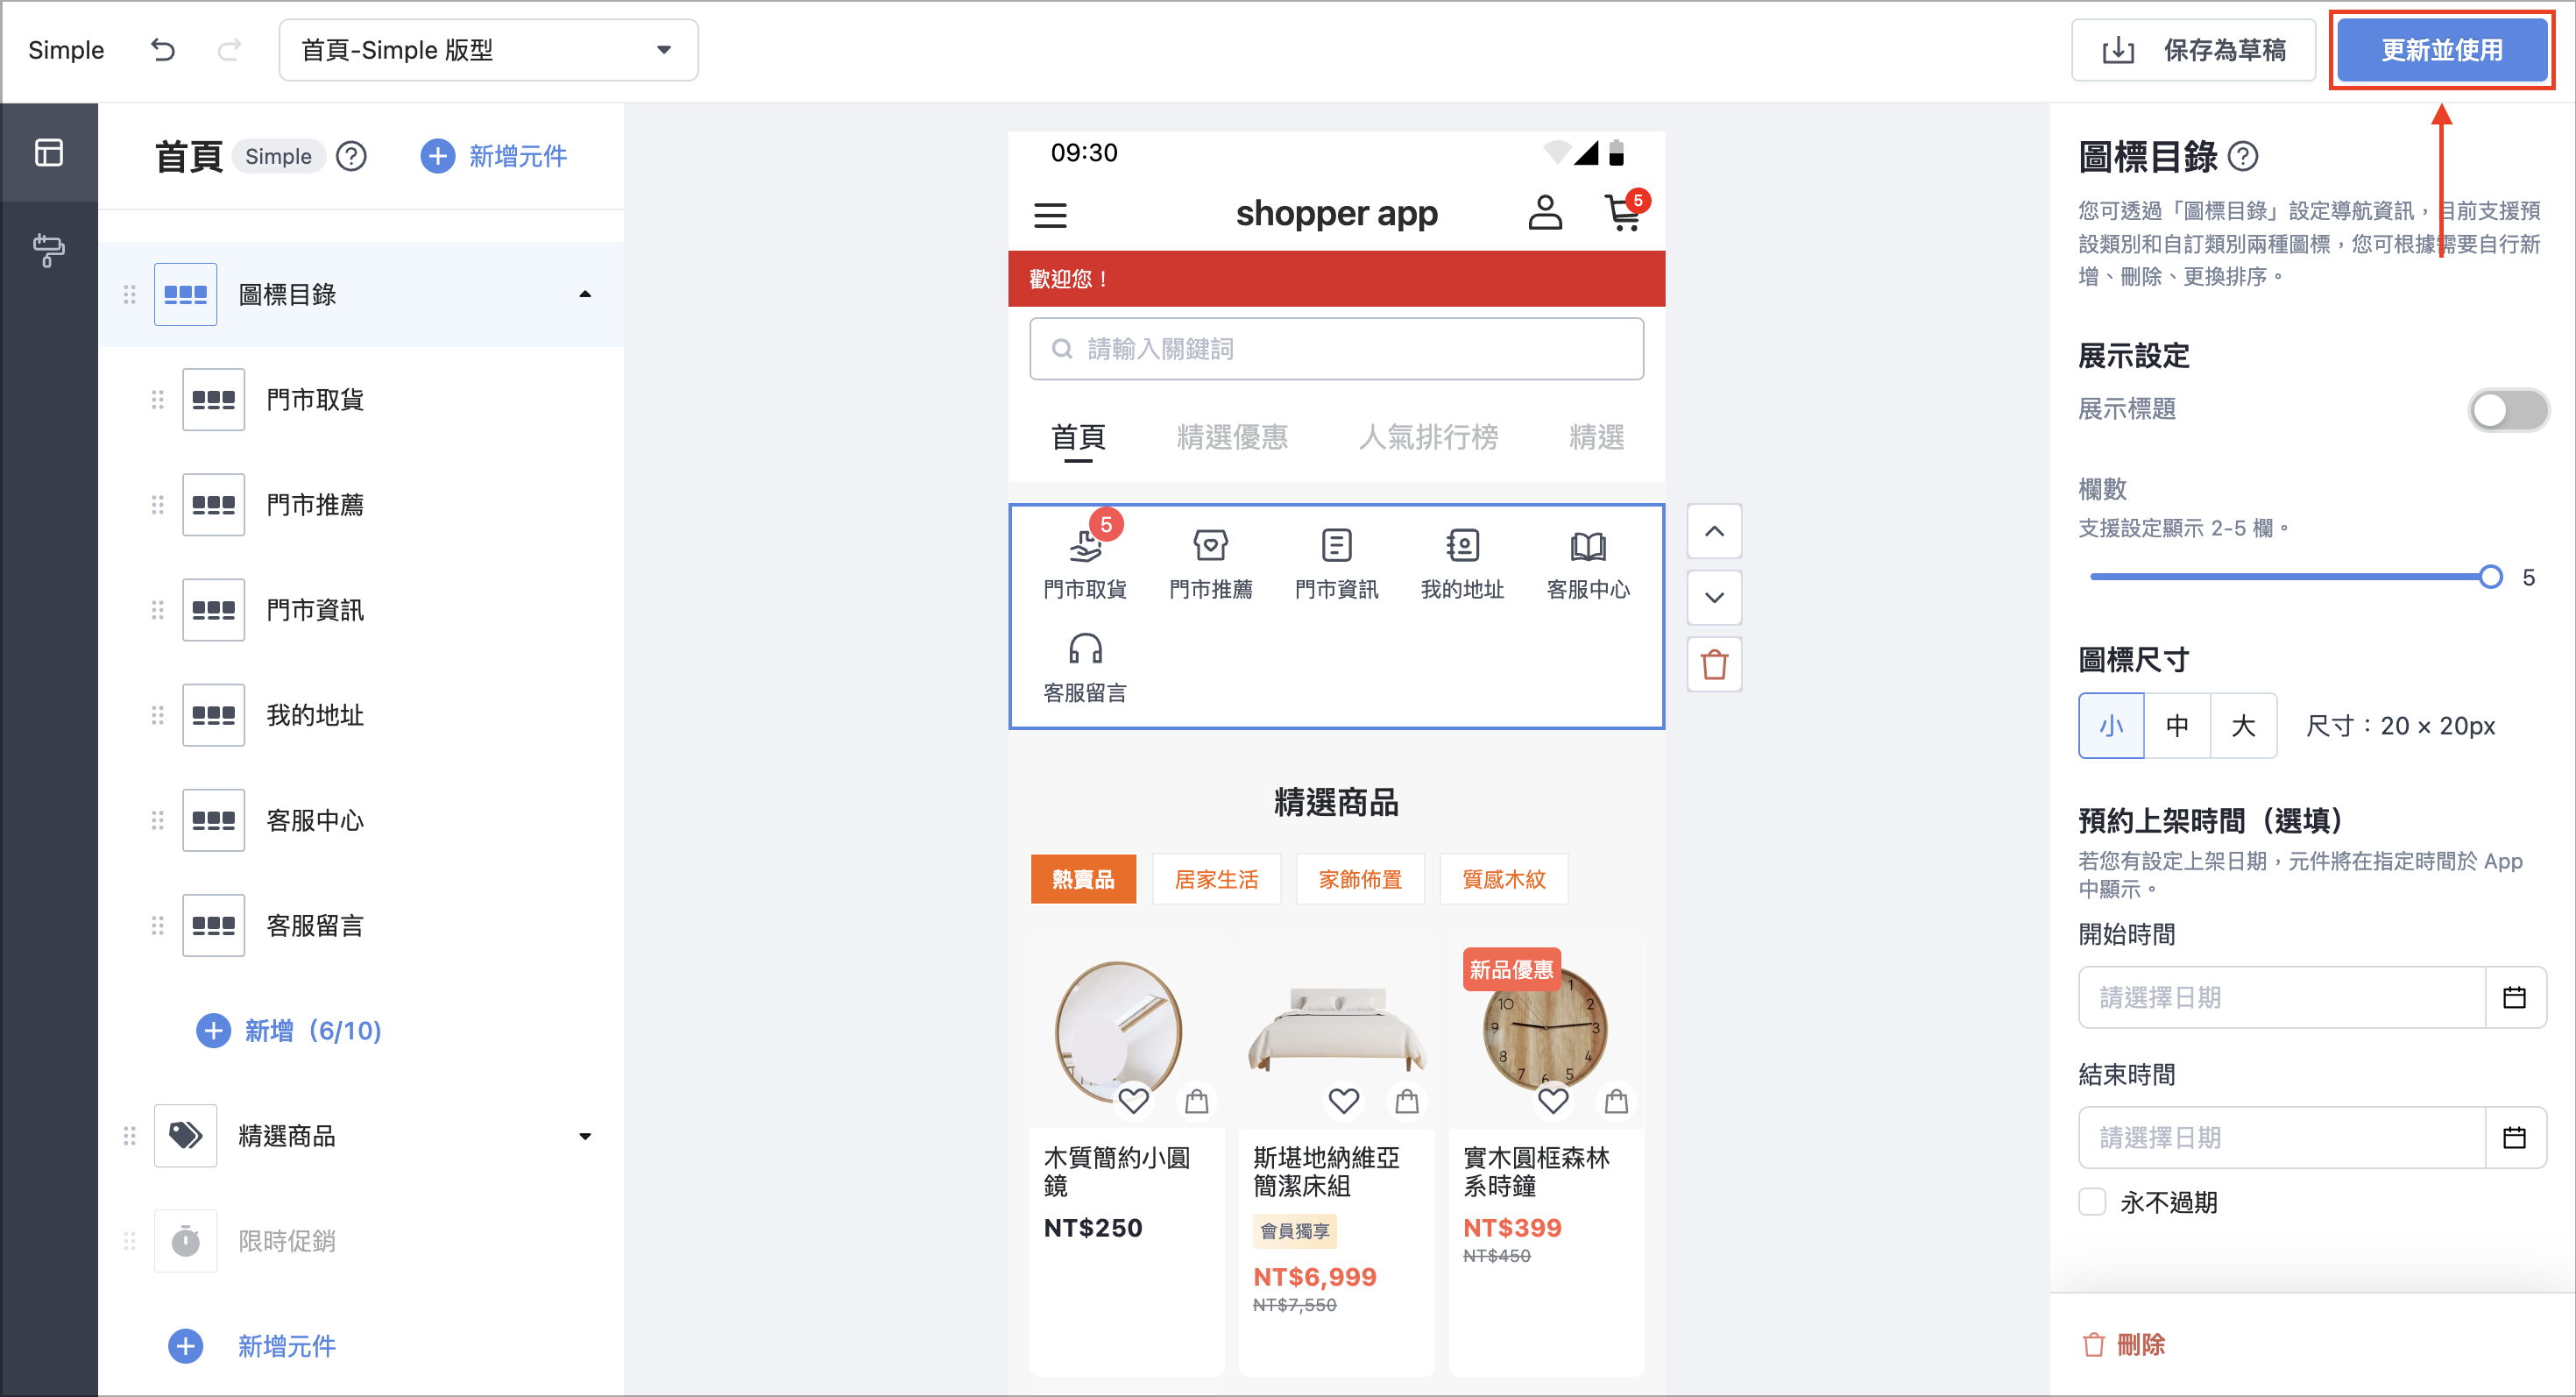Viewport: 2576px width, 1397px height.
Task: Open the 首頁-Simple 版型 dropdown
Action: click(x=488, y=50)
